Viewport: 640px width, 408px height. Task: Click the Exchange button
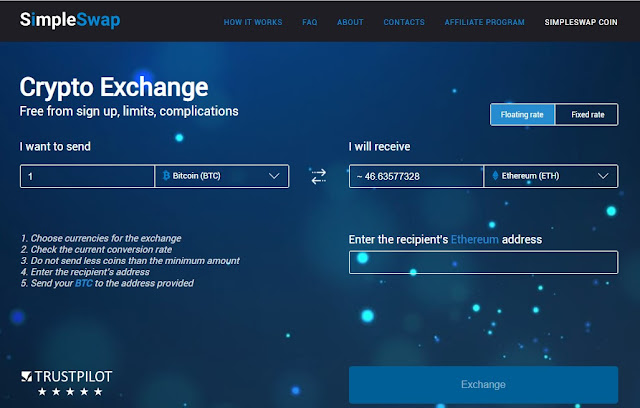point(483,385)
